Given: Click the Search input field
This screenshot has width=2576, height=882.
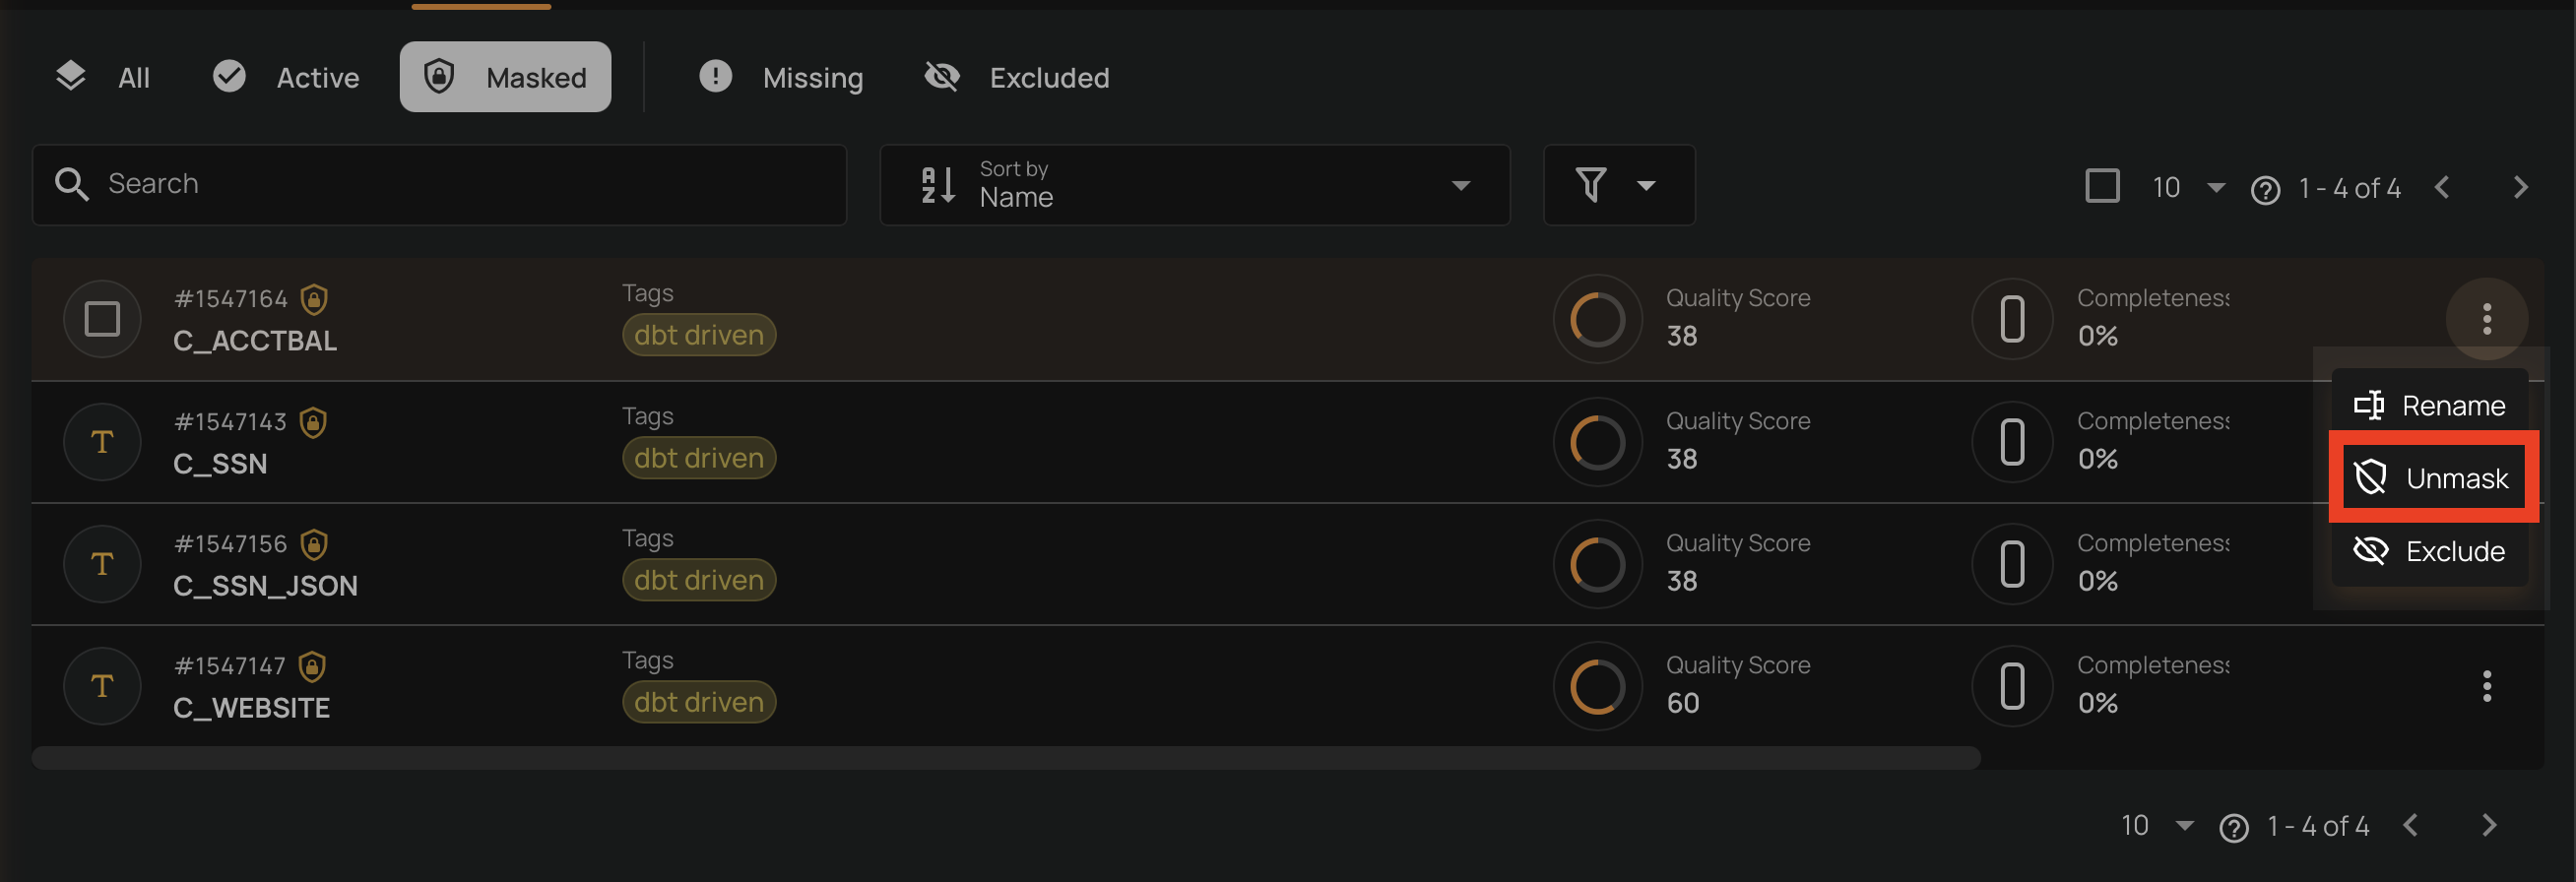Looking at the screenshot, I should [440, 185].
